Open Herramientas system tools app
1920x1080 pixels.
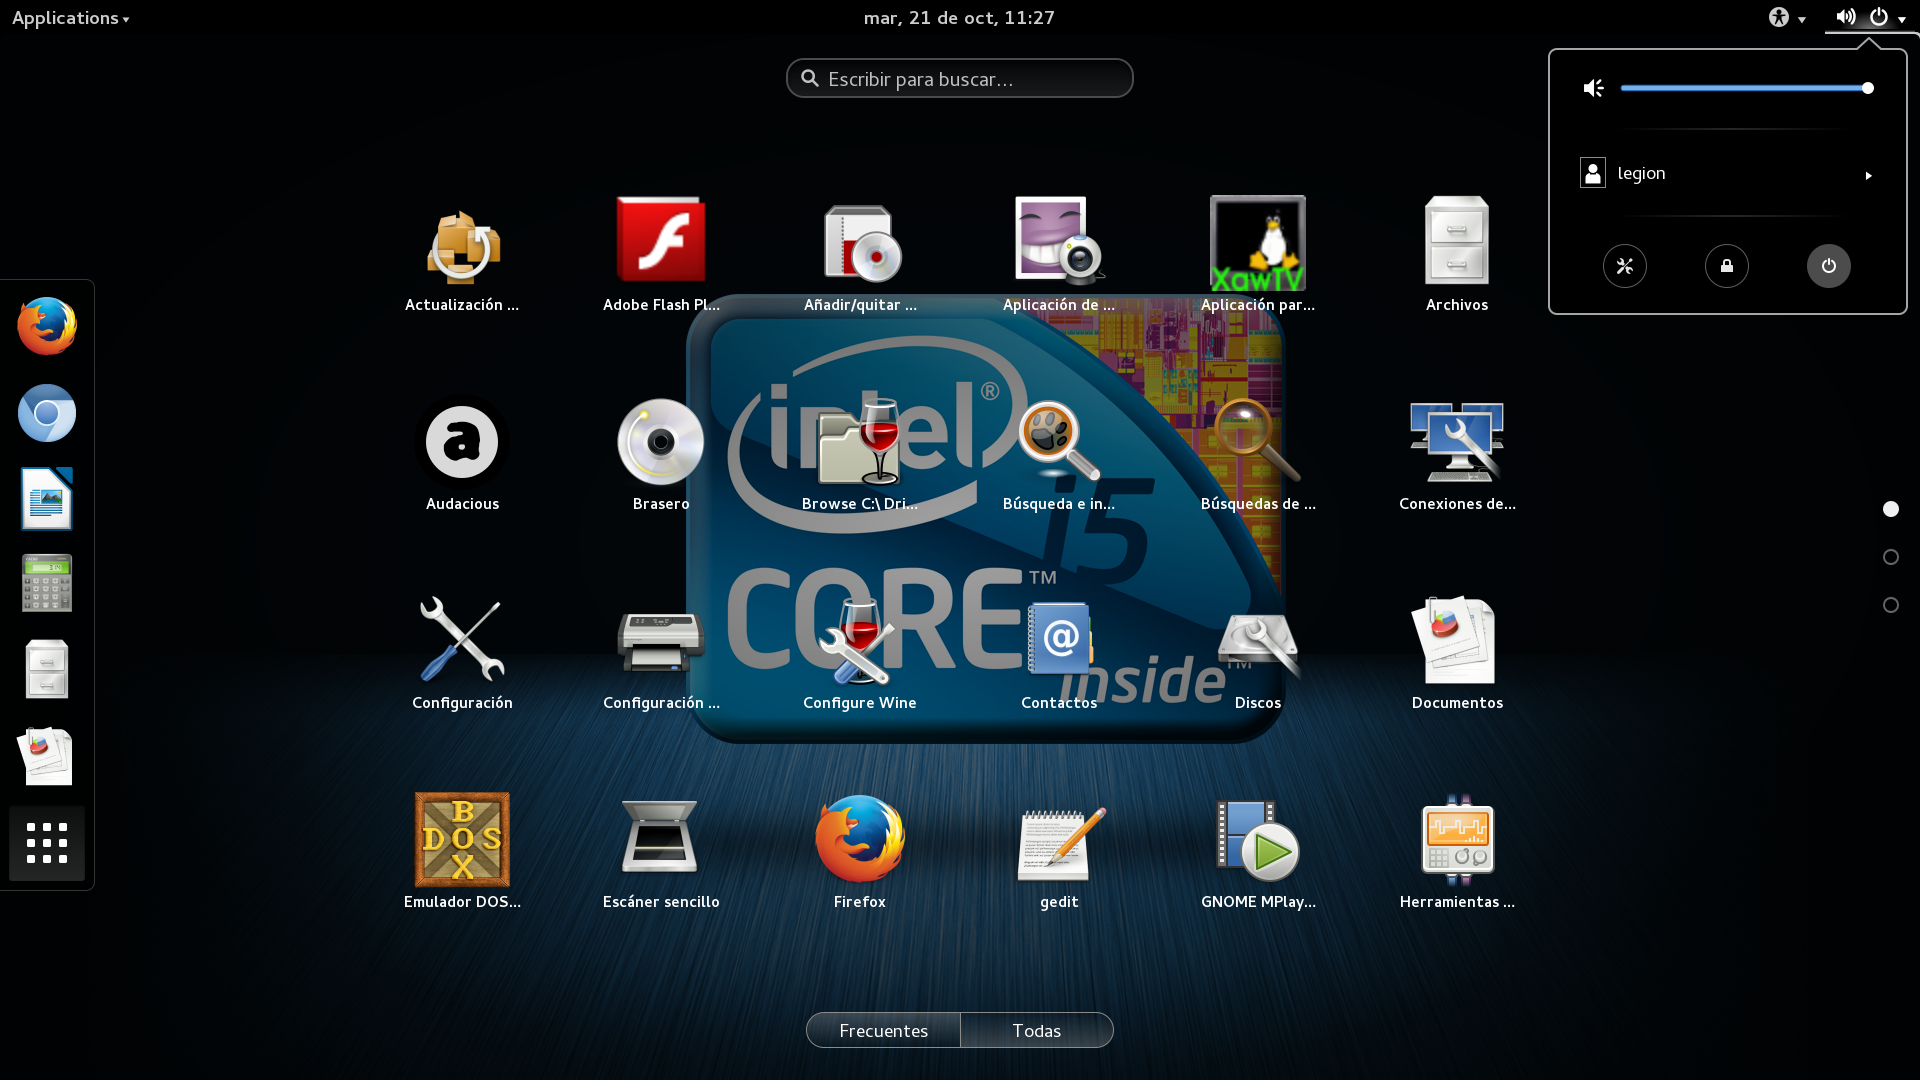[1457, 853]
